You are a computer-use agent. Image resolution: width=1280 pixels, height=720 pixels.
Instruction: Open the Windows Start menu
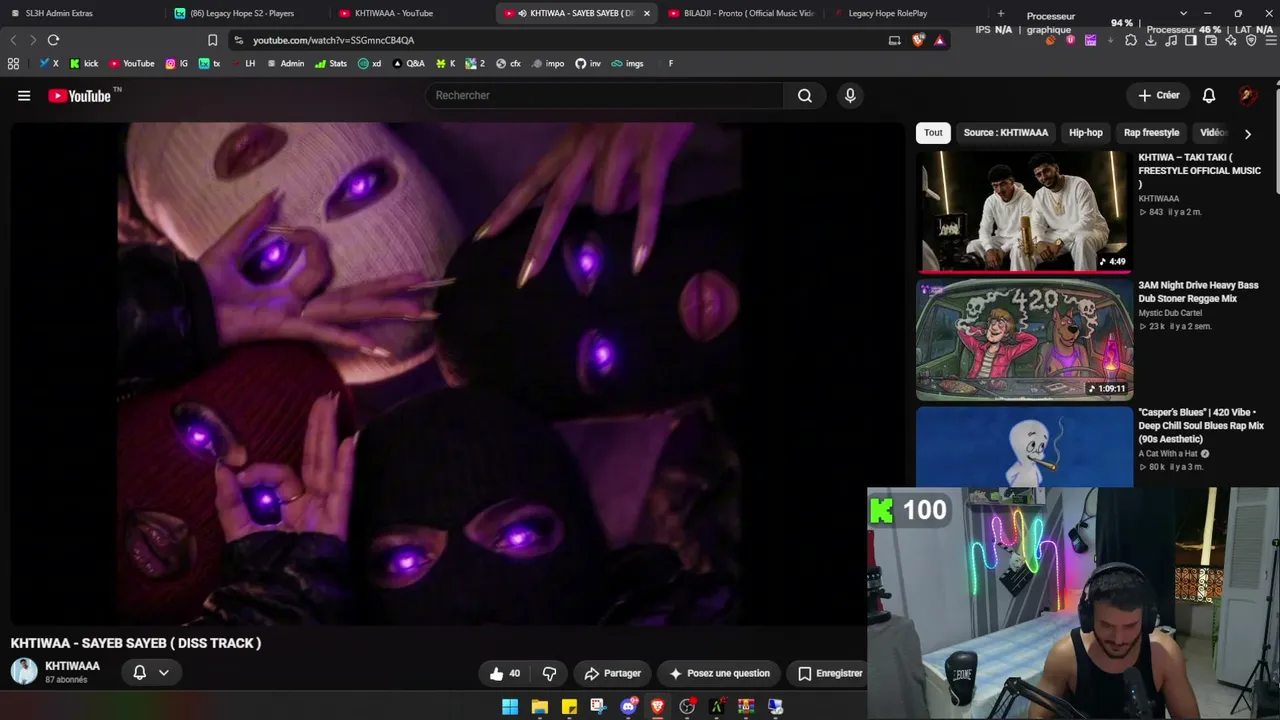(x=510, y=707)
